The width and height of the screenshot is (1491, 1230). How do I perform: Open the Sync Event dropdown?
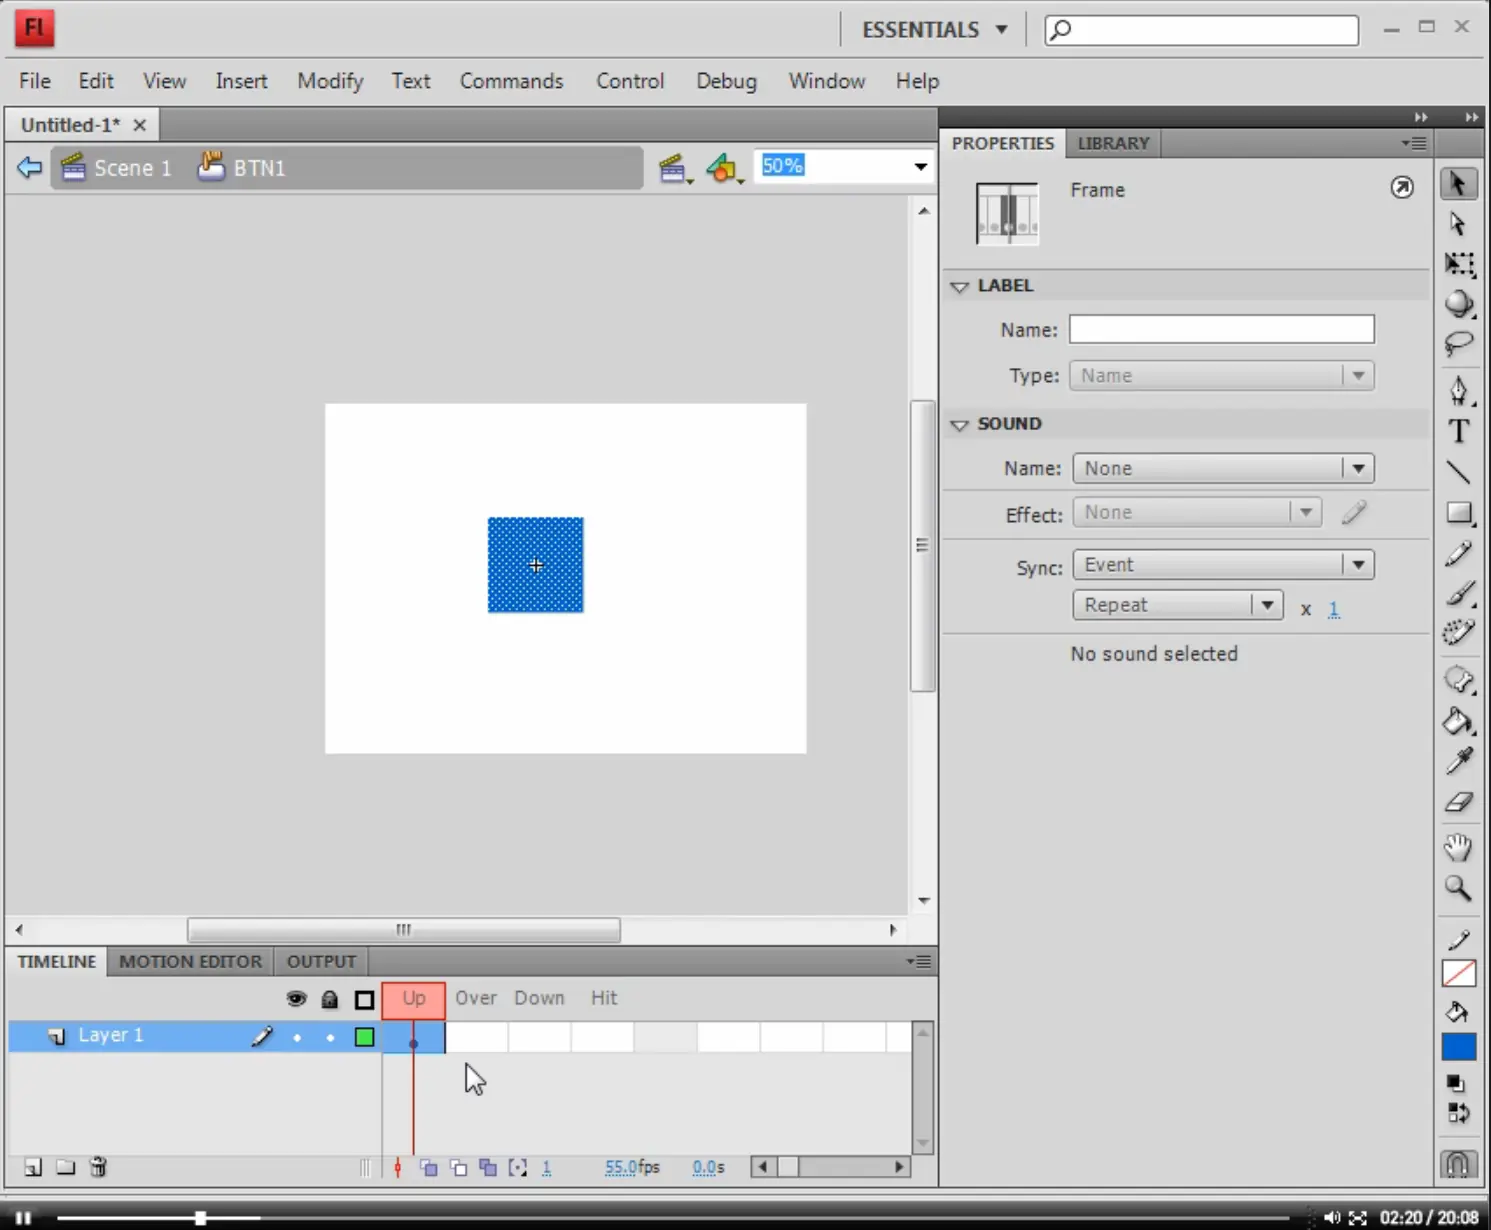[x=1223, y=564]
